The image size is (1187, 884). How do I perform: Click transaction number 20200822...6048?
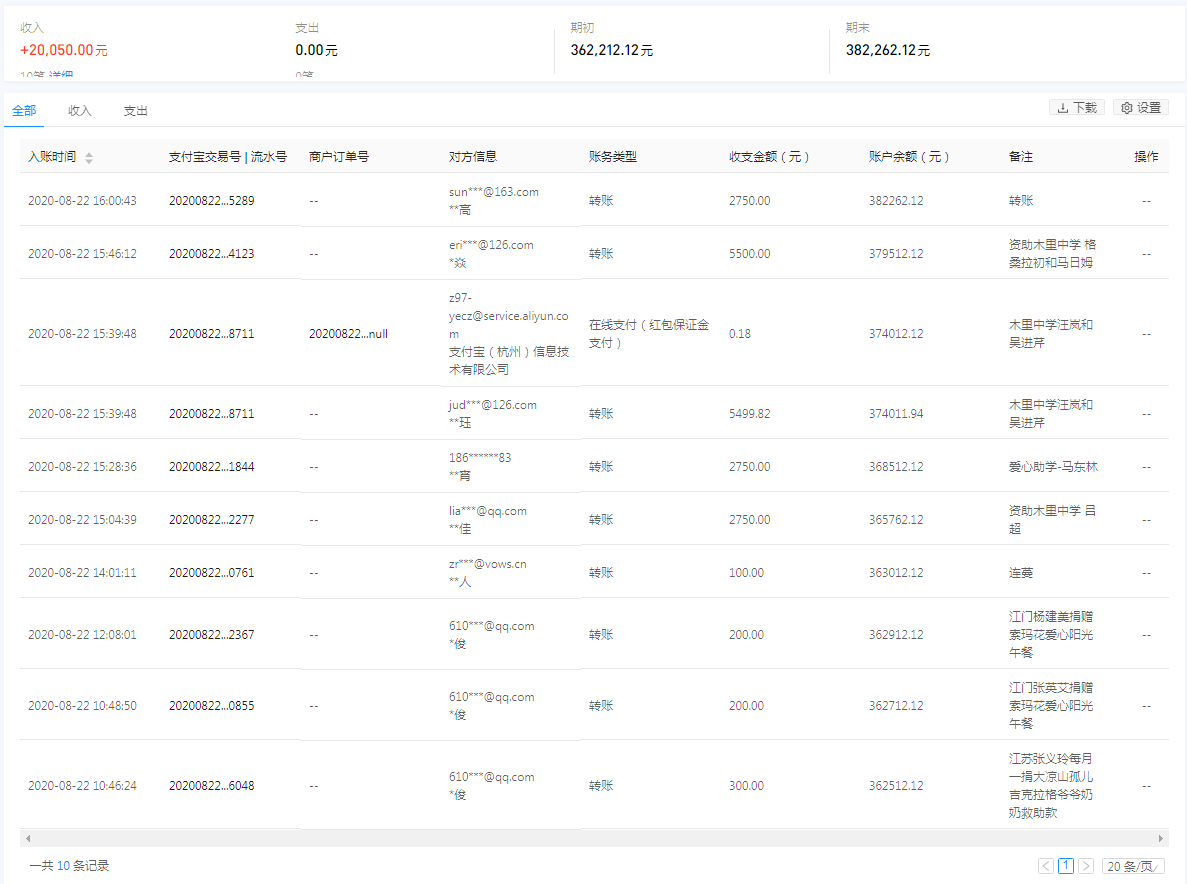(211, 786)
